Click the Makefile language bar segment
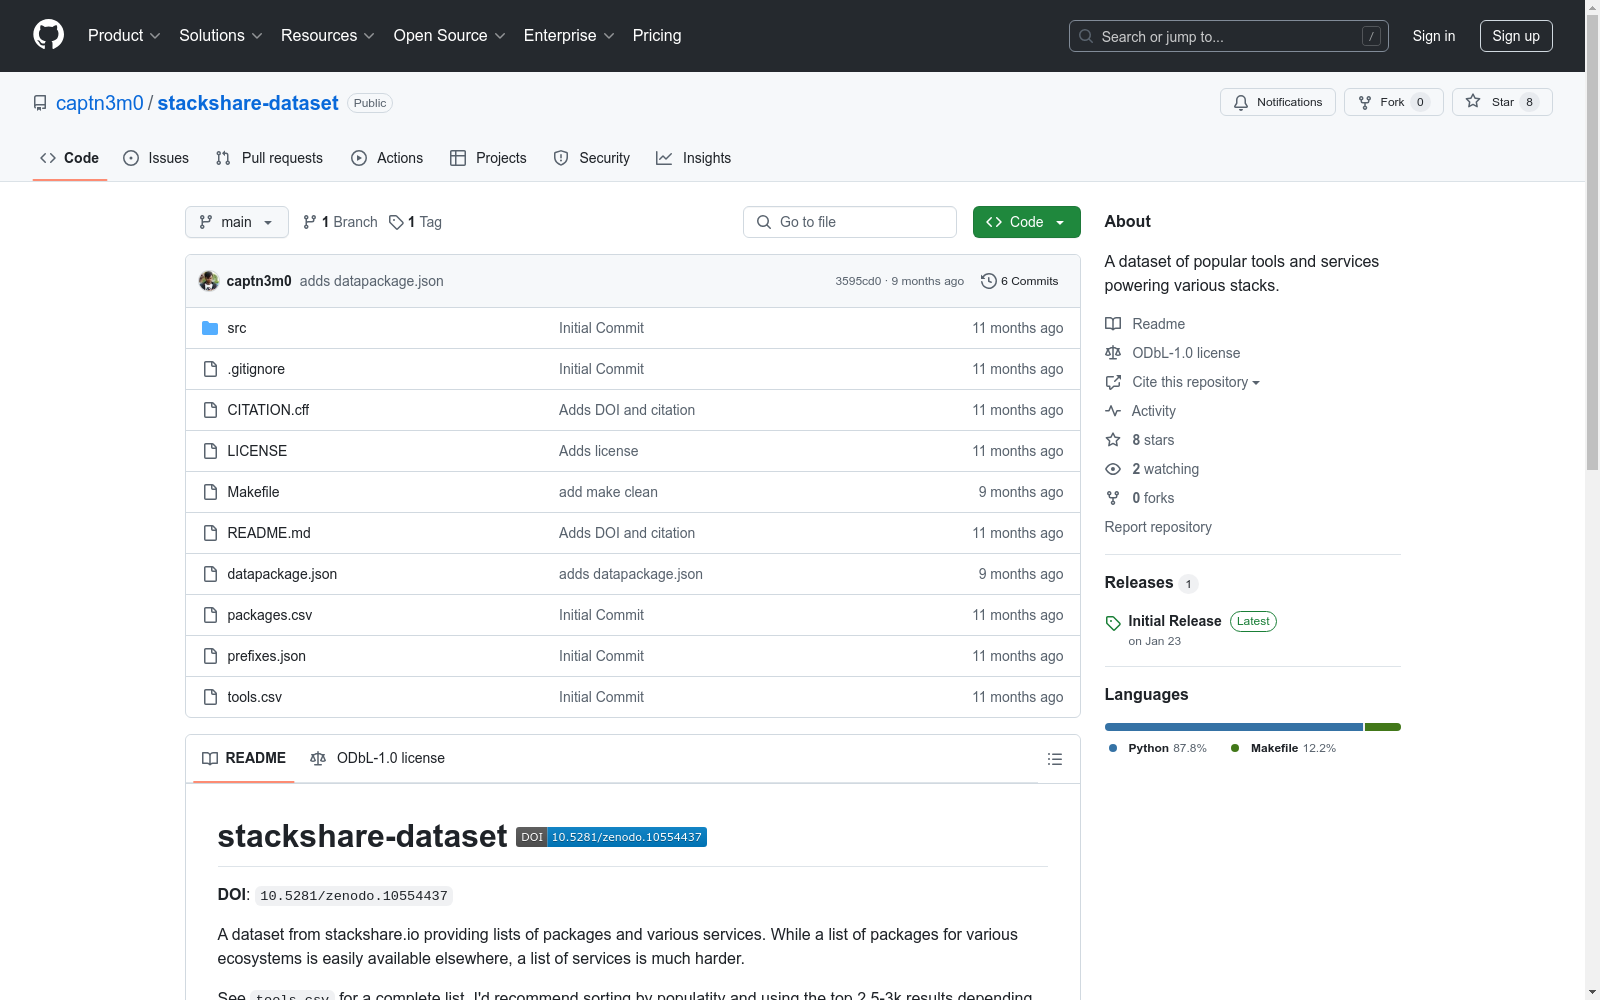1600x1000 pixels. tap(1383, 727)
